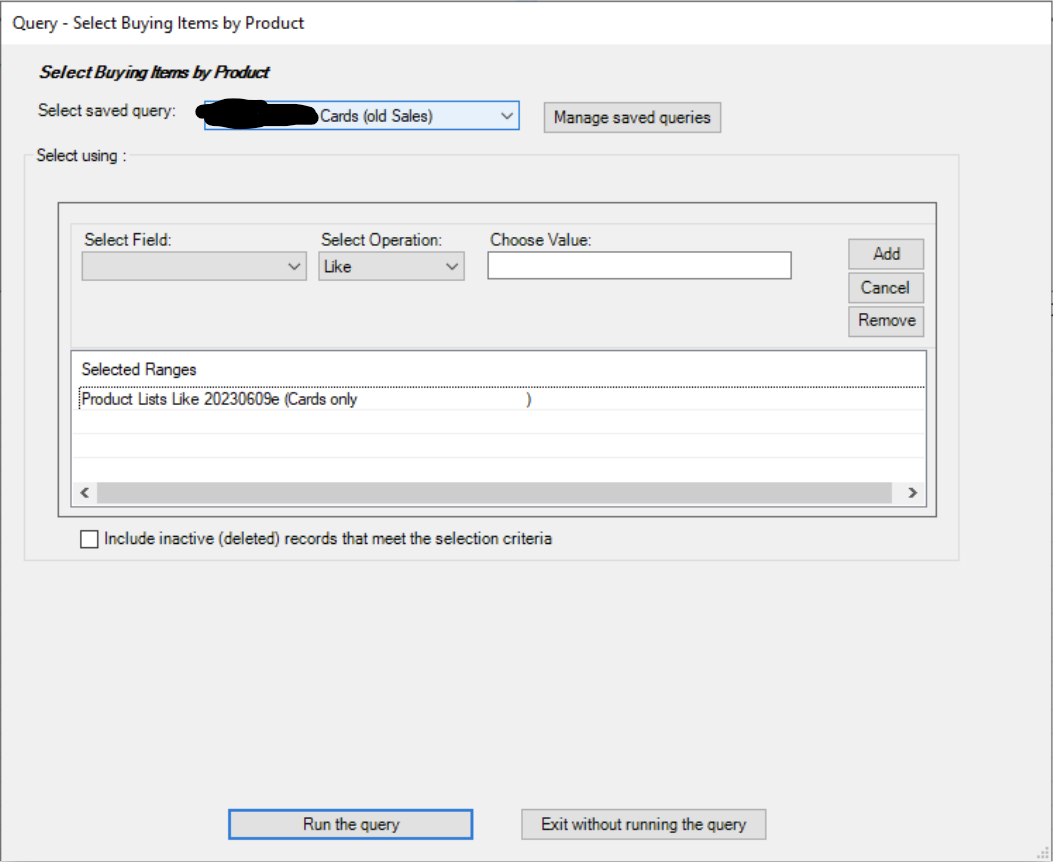1053x862 pixels.
Task: Click the horizontal scrollbar track in Selected Ranges
Action: (x=494, y=493)
